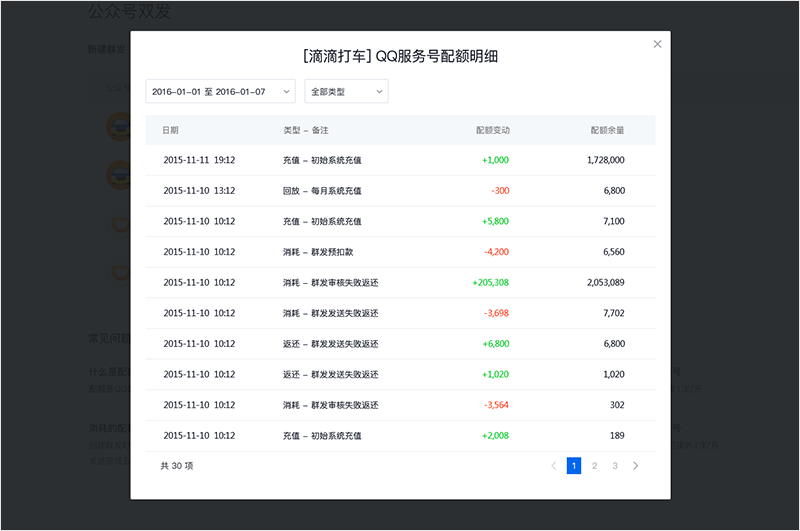The width and height of the screenshot is (800, 531).
Task: Select the row dated 2015-11-11 19:12
Action: click(x=199, y=160)
